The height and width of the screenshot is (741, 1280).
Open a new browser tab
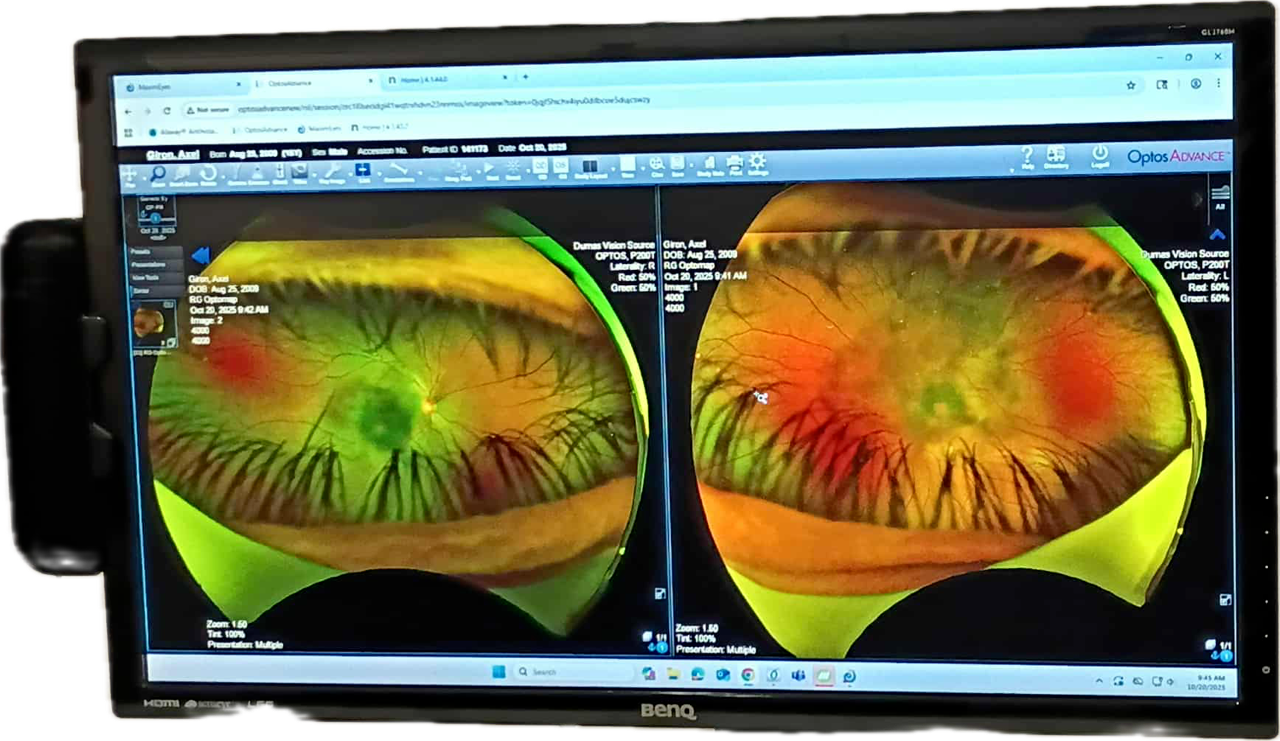pyautogui.click(x=525, y=78)
